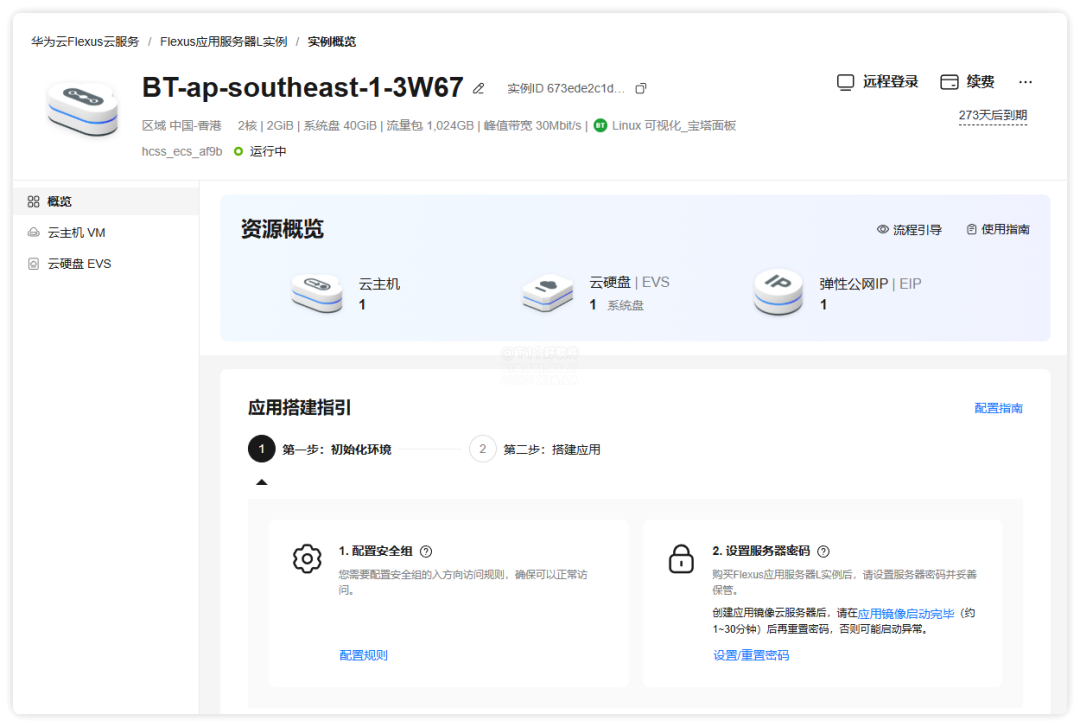Click the 弹性公网IP | EIP label
The height and width of the screenshot is (727, 1080).
click(x=870, y=284)
